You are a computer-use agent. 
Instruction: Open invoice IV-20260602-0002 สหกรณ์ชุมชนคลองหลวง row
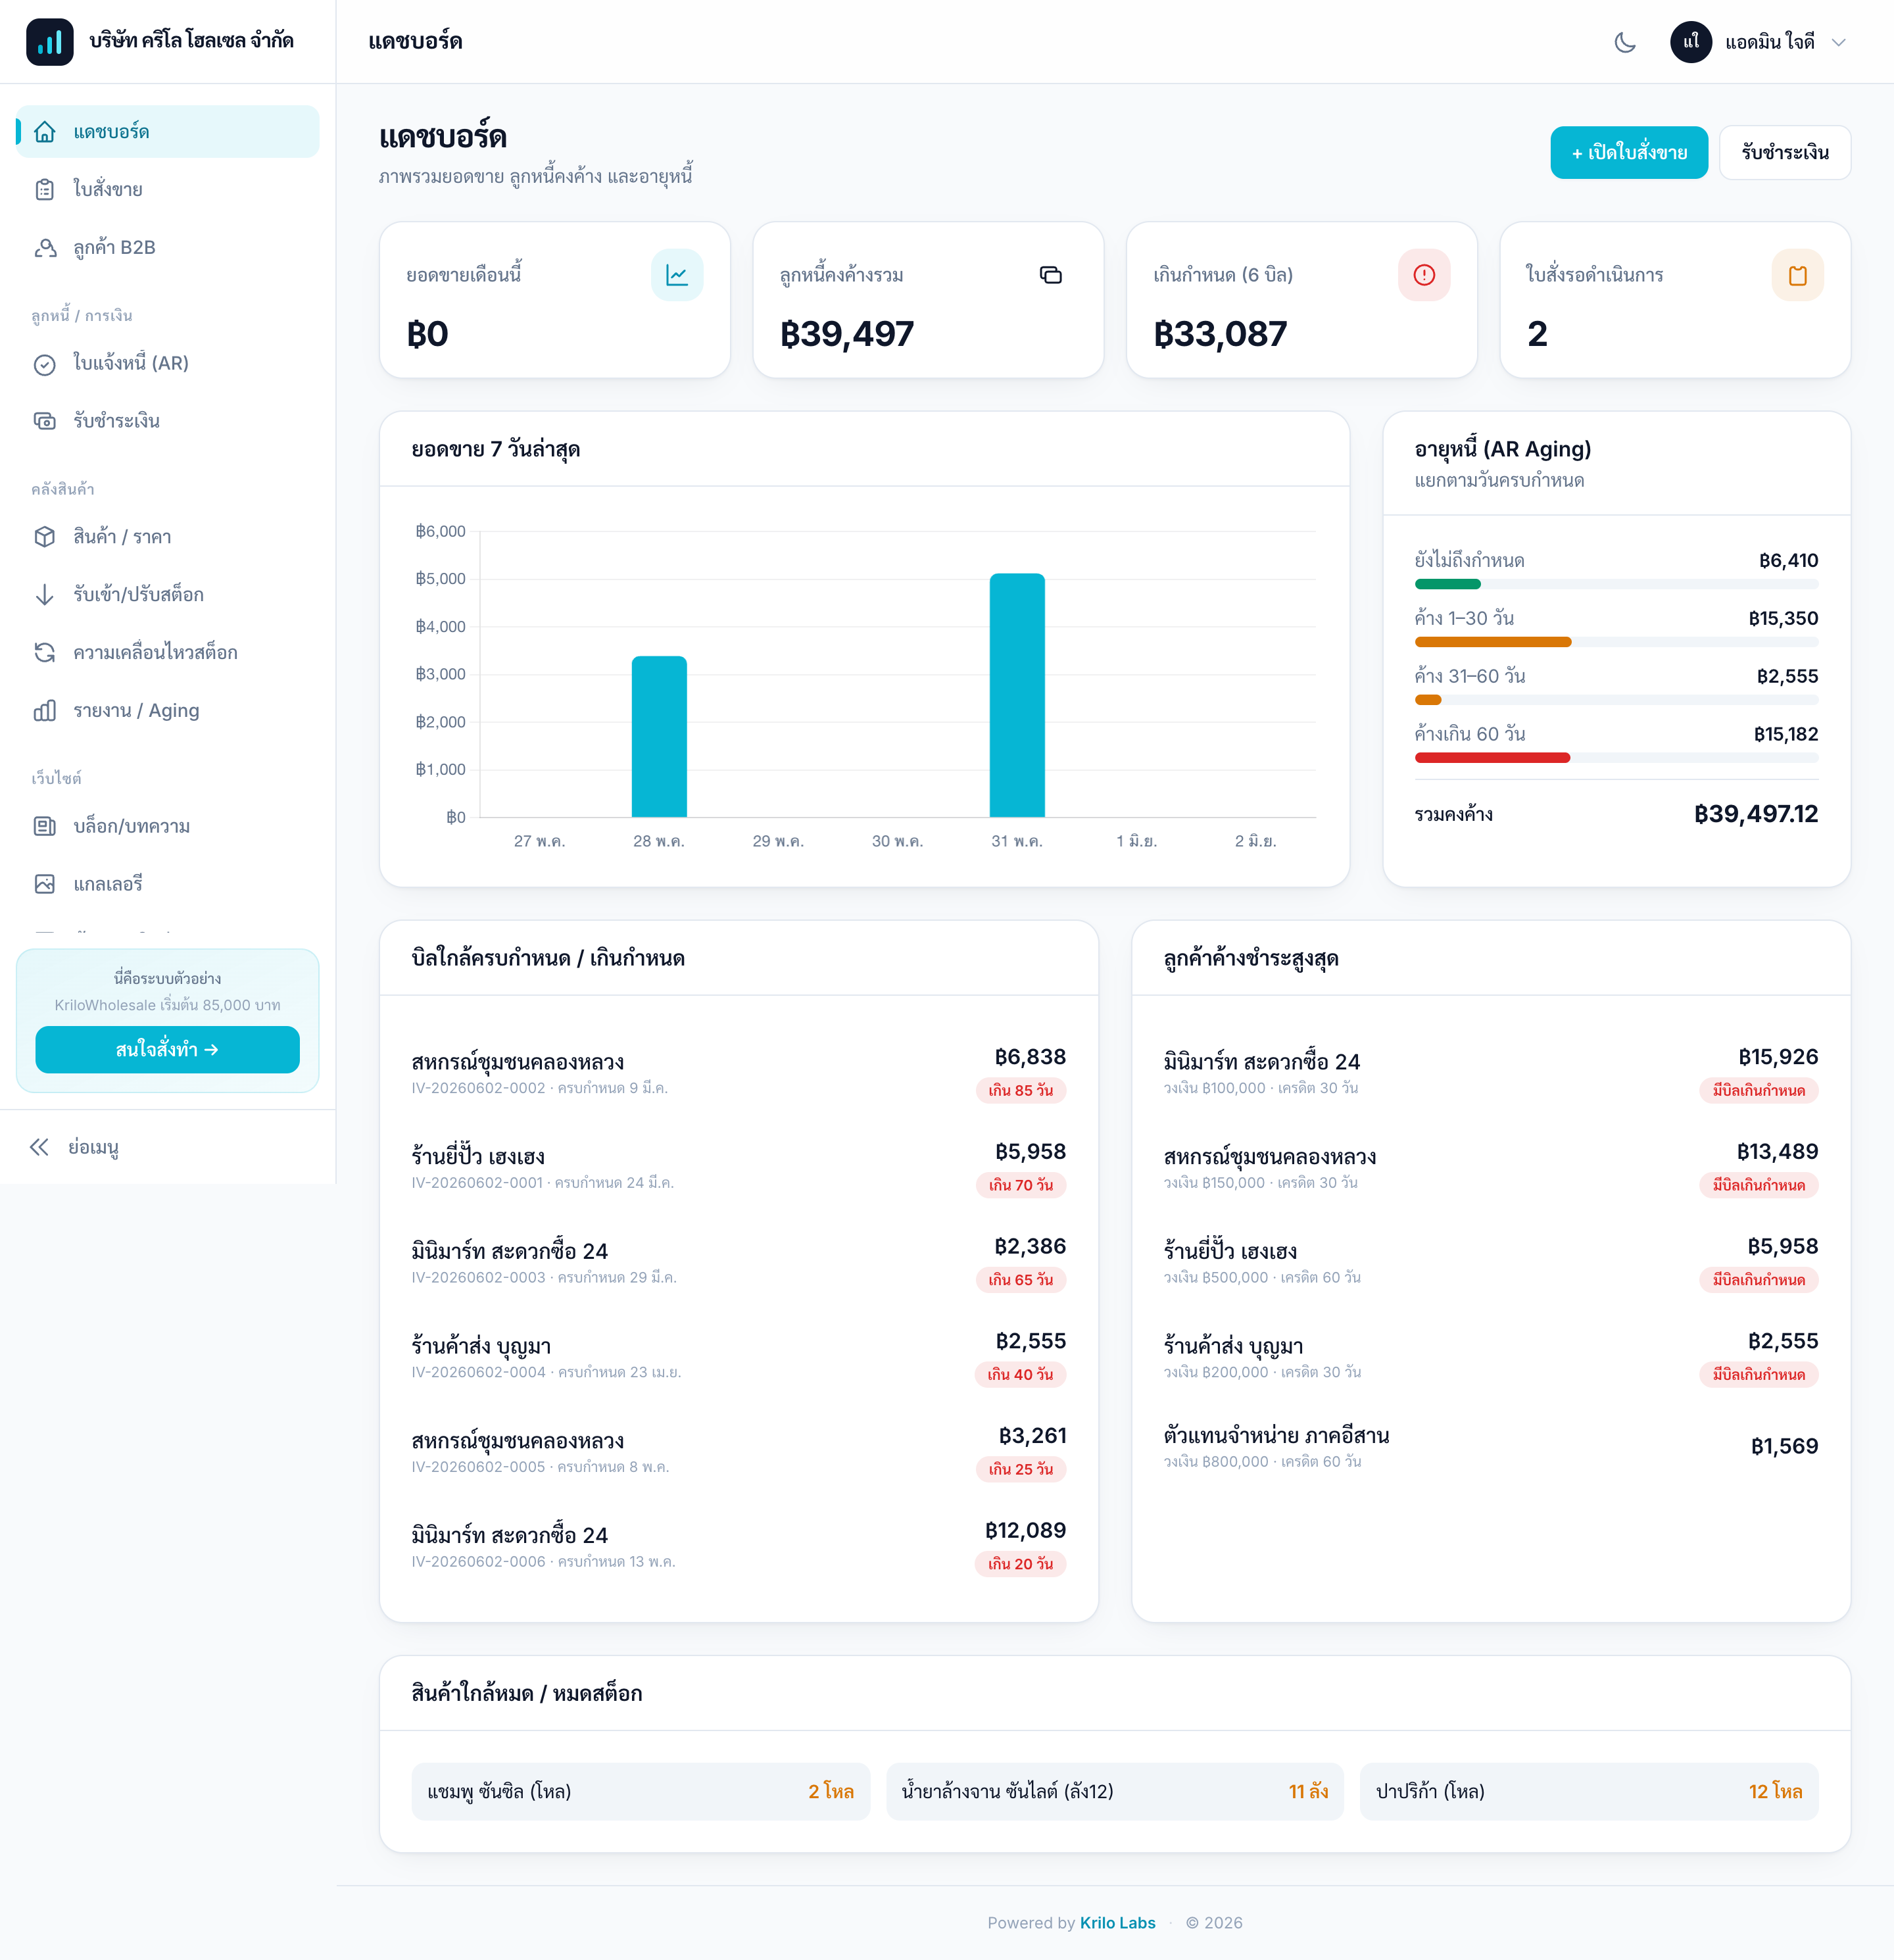tap(738, 1072)
